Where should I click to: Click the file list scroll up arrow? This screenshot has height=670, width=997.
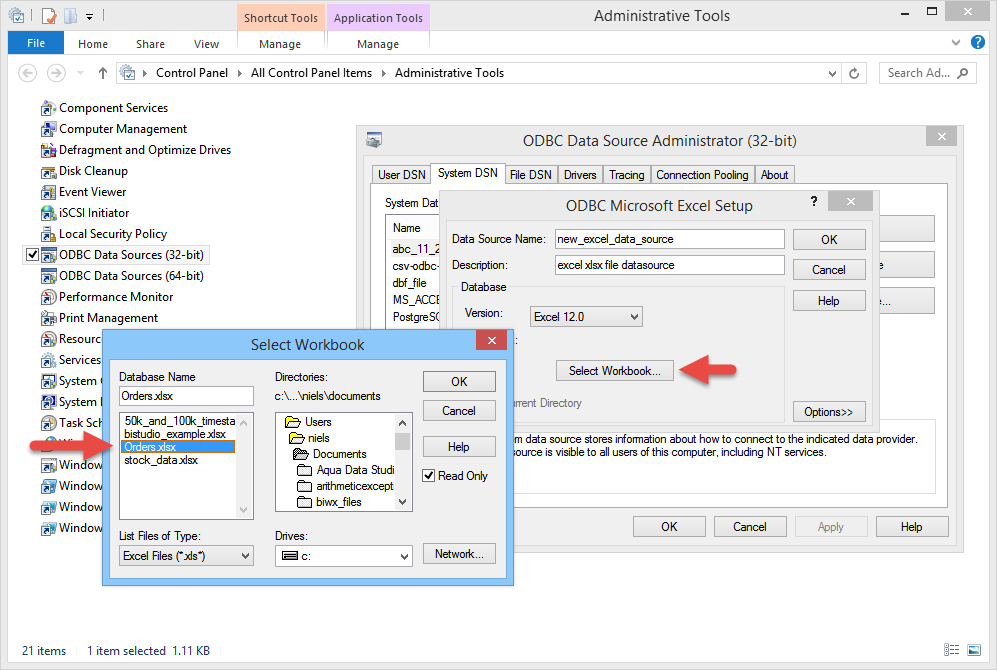coord(244,423)
